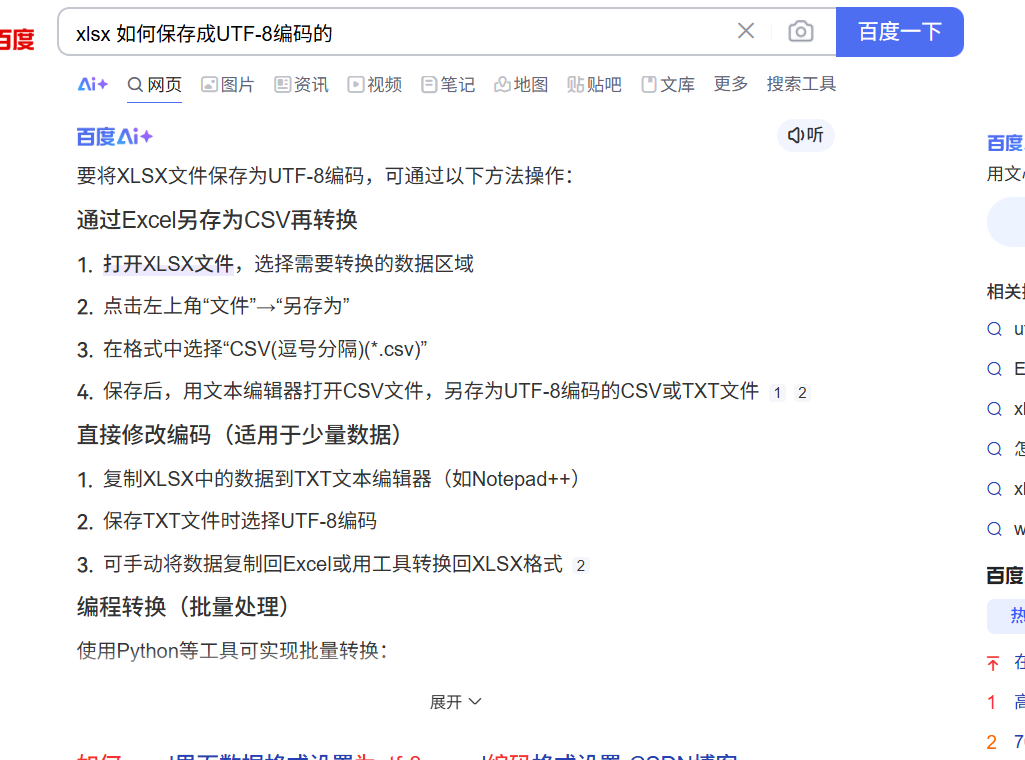Image resolution: width=1025 pixels, height=760 pixels.
Task: Click the Baidu logo at top left
Action: pos(17,39)
